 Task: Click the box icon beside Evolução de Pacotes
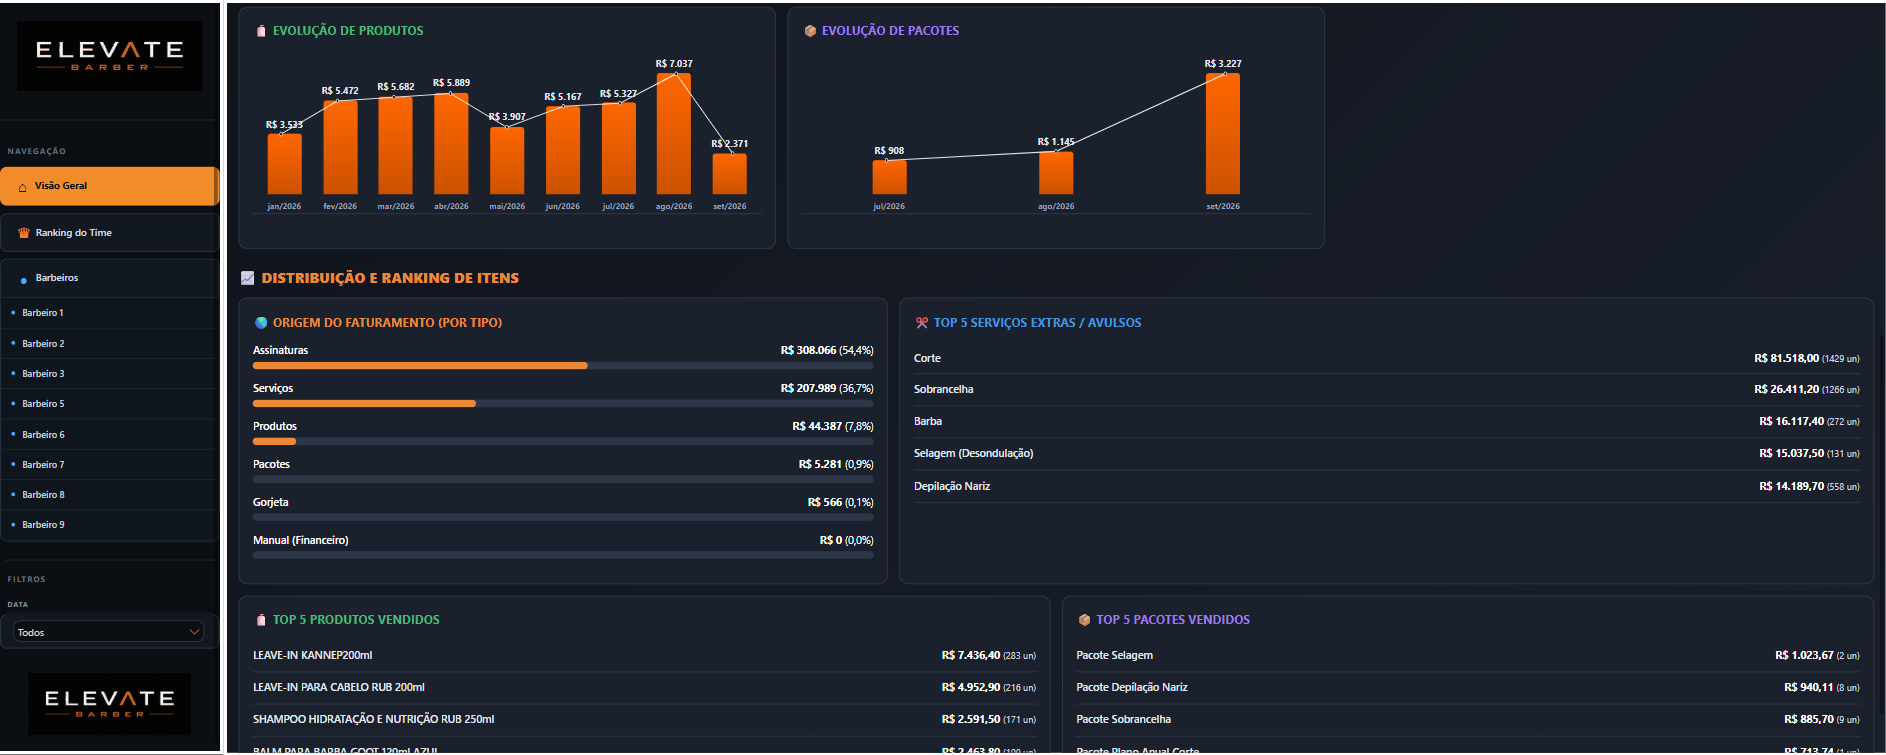pyautogui.click(x=810, y=31)
